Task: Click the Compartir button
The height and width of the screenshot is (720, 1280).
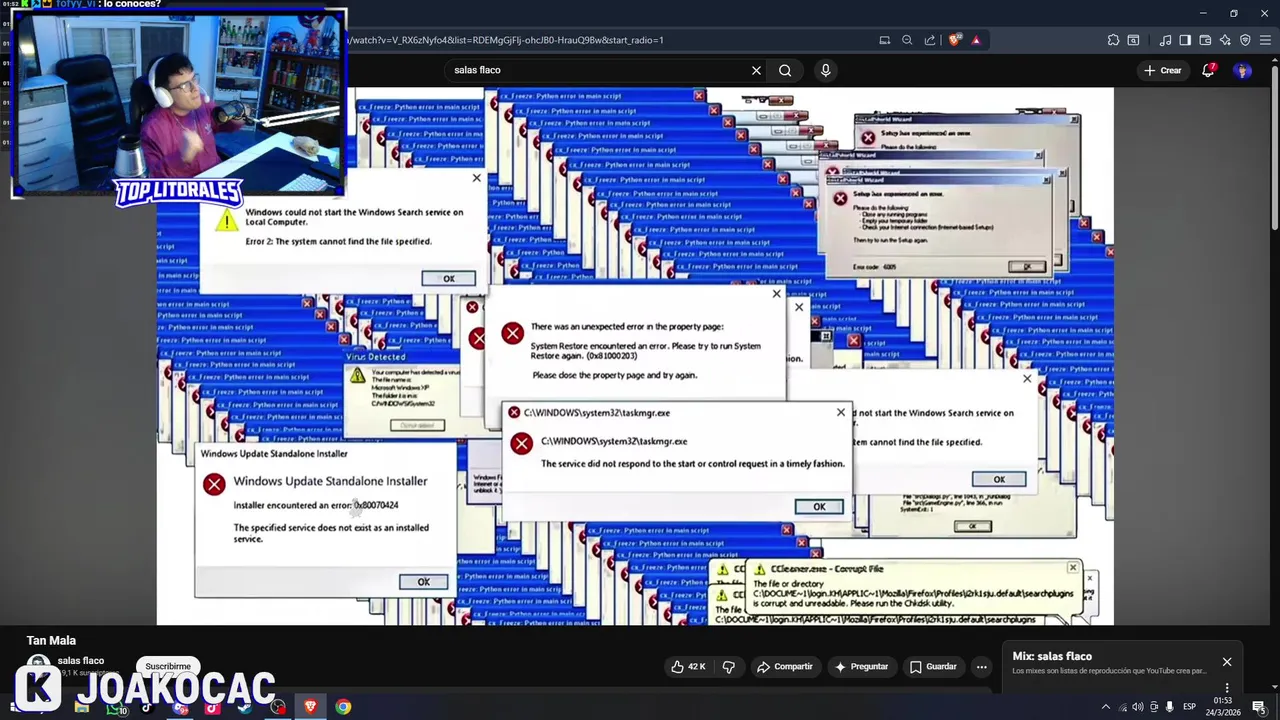Action: click(x=785, y=666)
